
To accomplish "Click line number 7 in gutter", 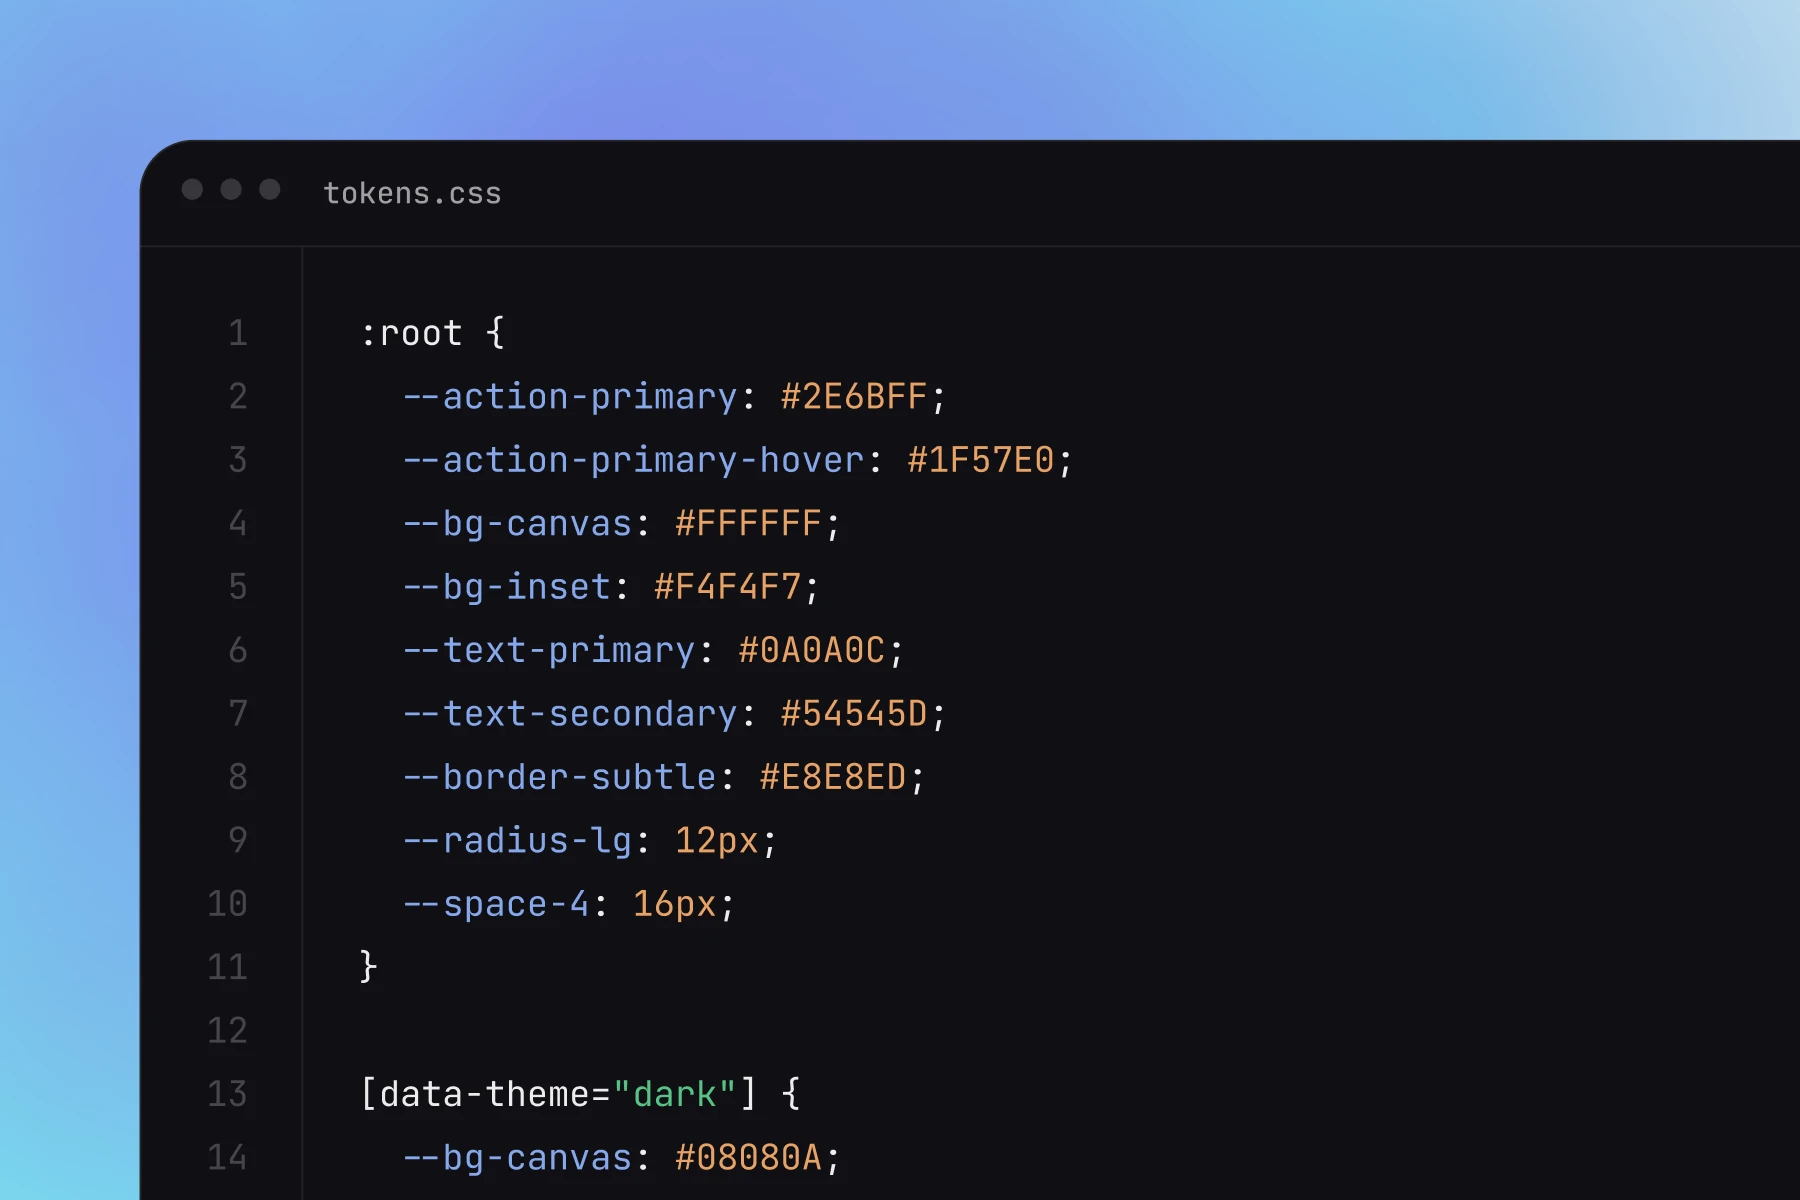I will 238,714.
